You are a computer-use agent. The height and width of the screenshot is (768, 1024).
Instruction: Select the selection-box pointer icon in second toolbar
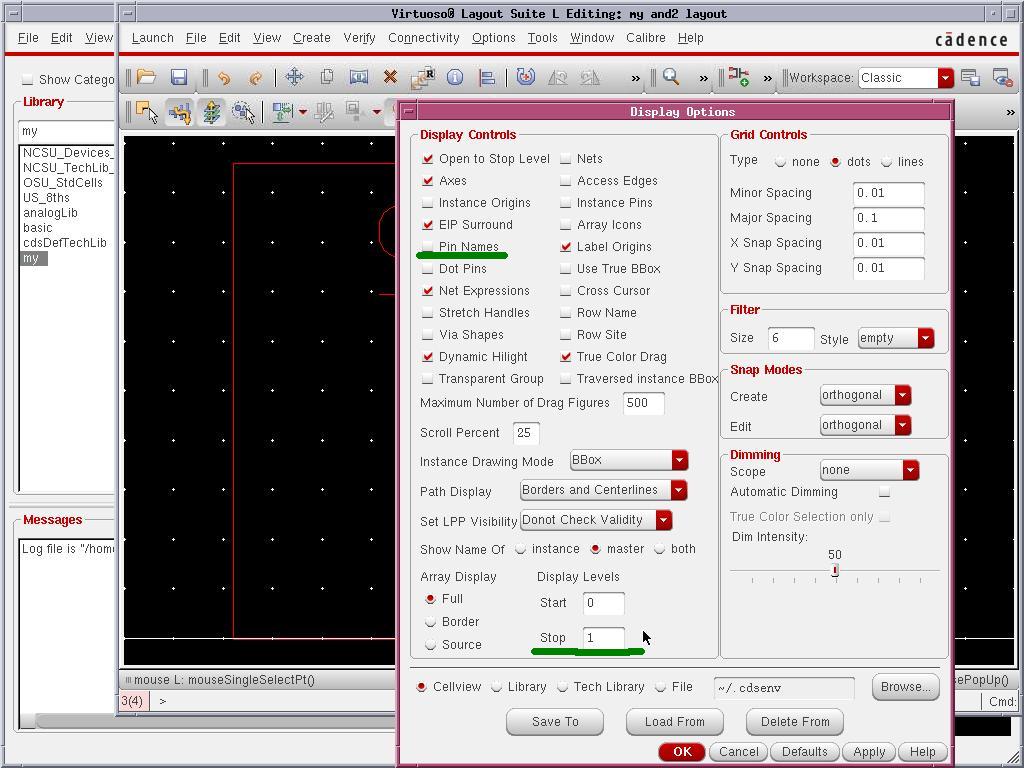[147, 112]
